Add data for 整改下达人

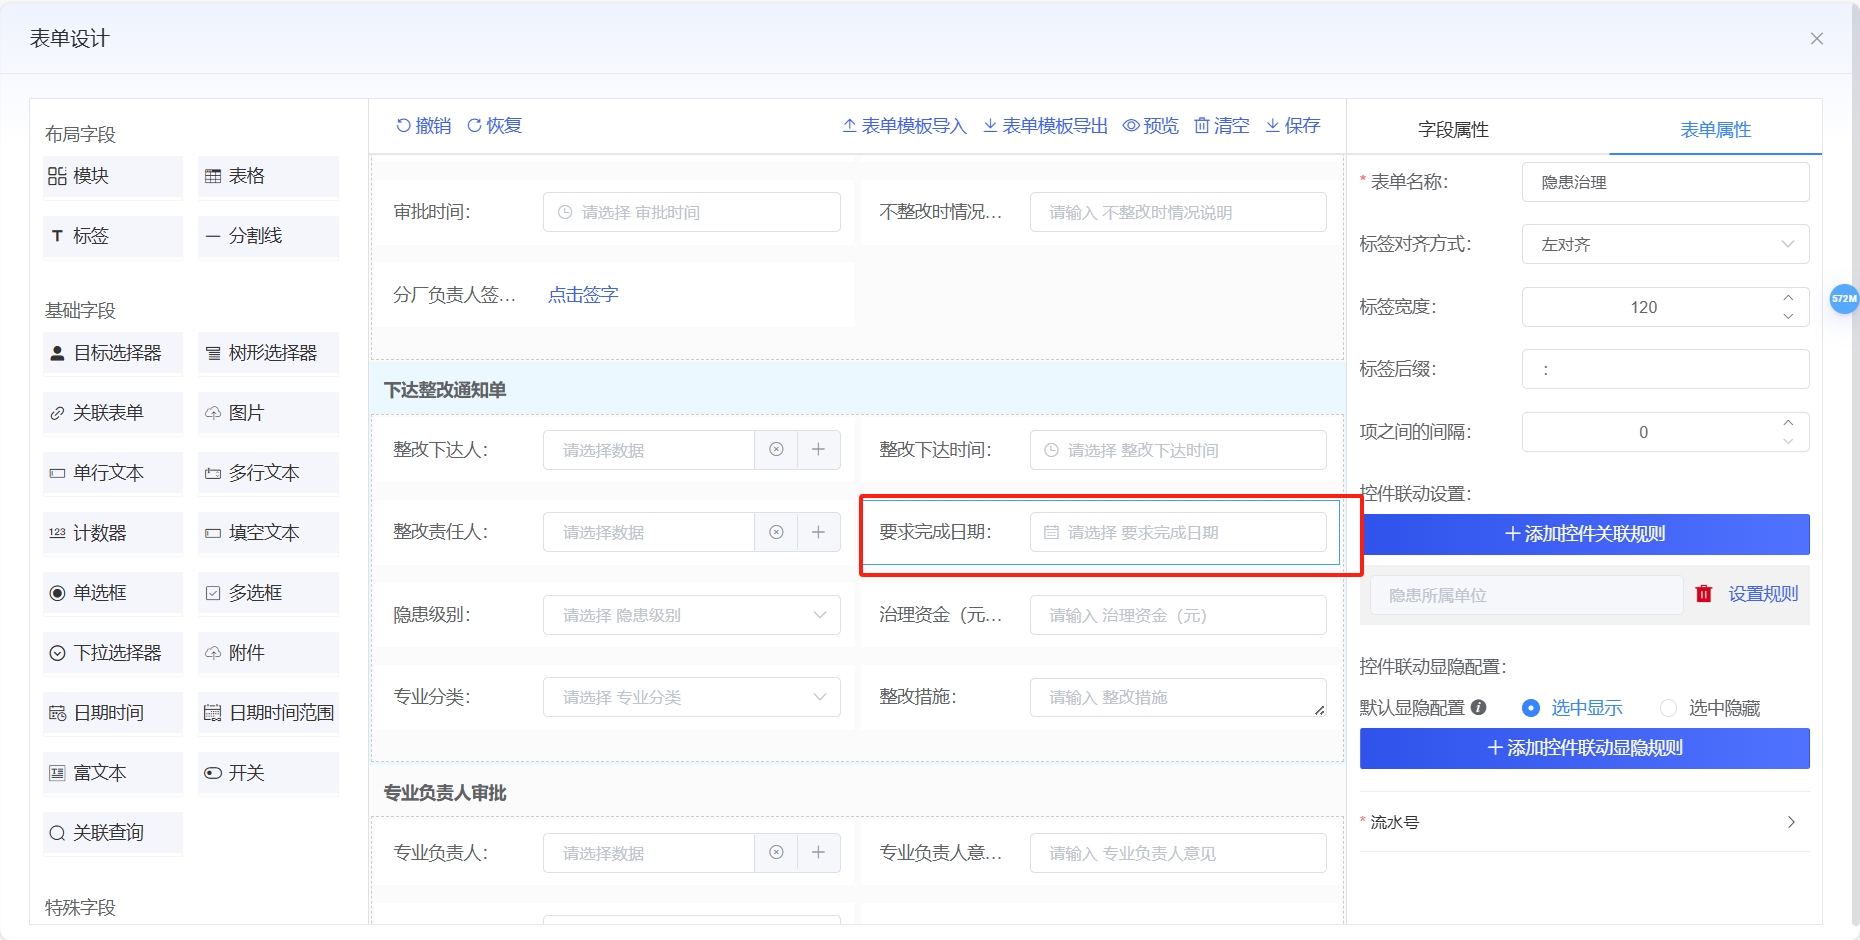pyautogui.click(x=819, y=450)
